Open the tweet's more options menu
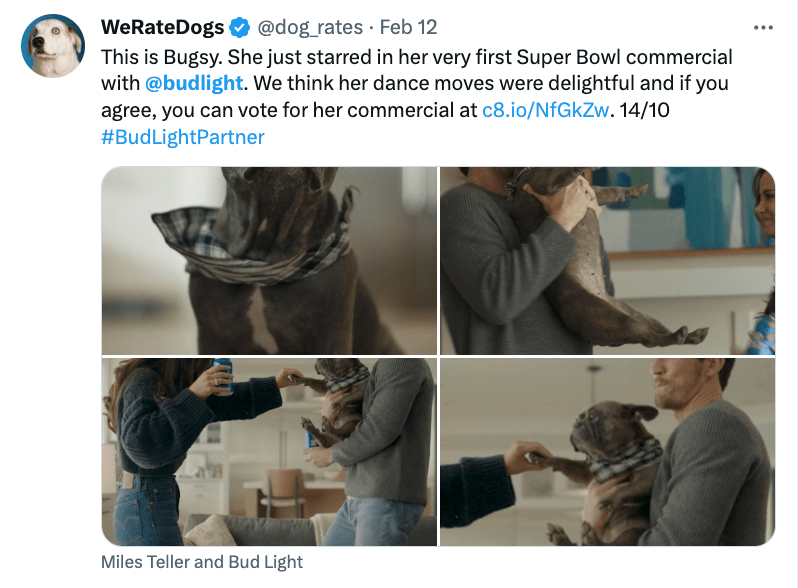The height and width of the screenshot is (588, 798). (763, 27)
